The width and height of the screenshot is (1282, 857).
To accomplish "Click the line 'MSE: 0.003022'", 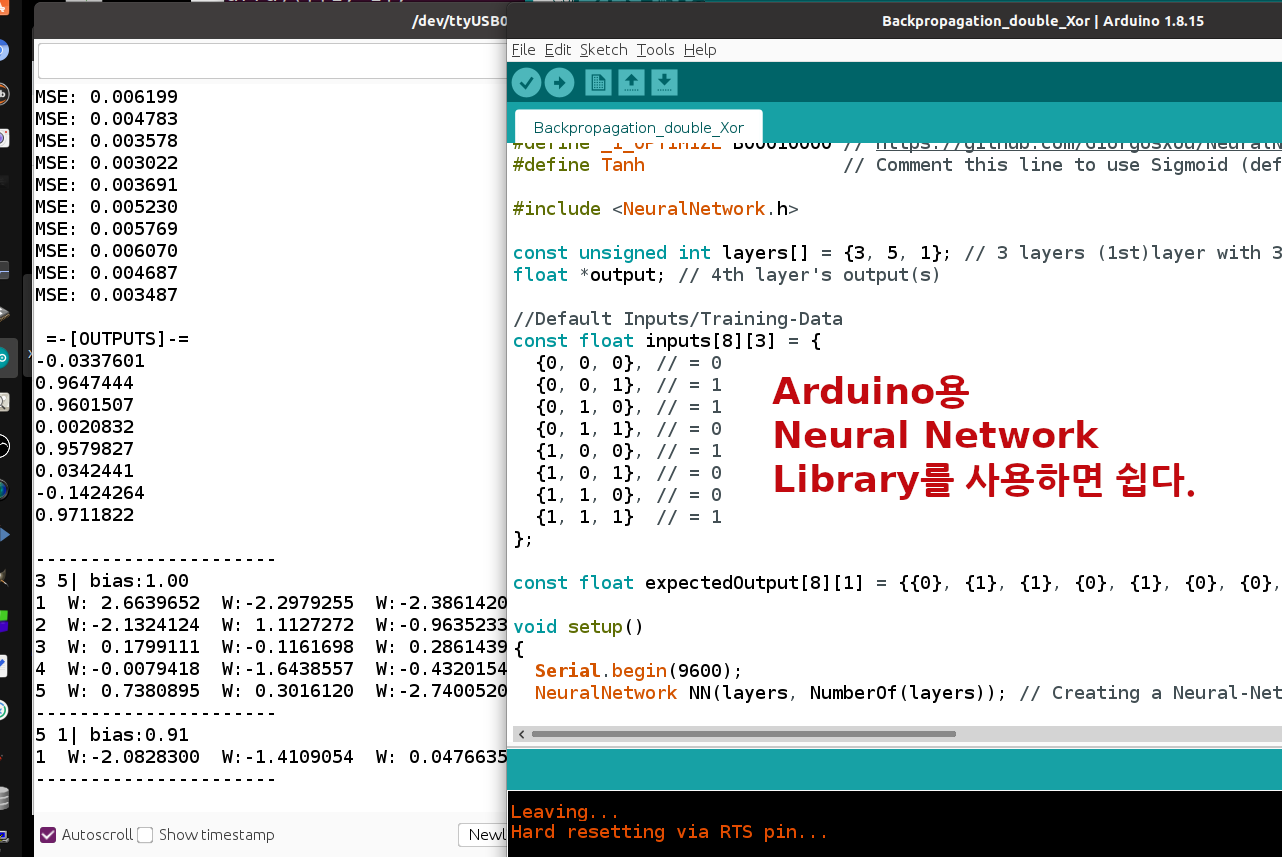I will pos(106,163).
